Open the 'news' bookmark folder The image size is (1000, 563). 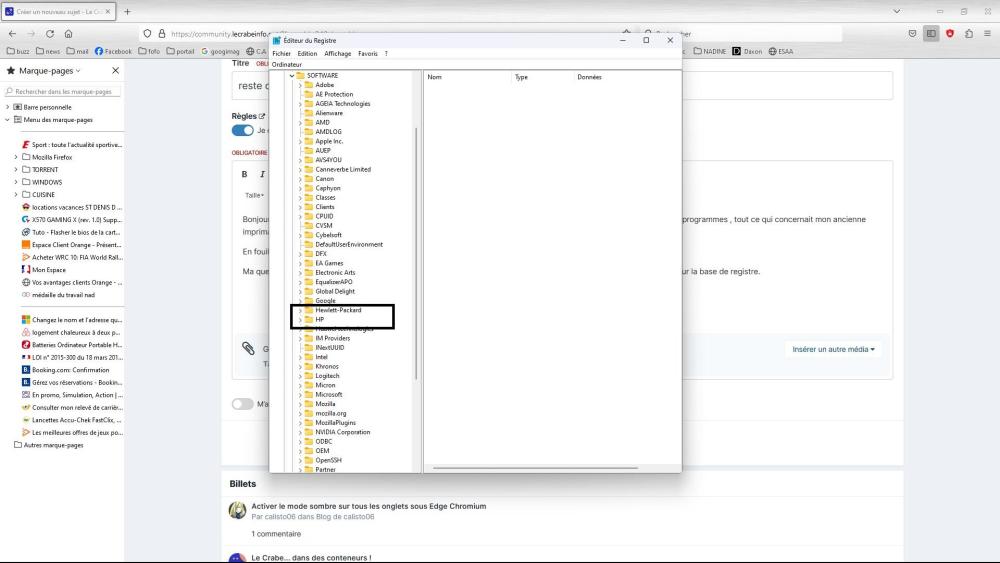(x=48, y=51)
